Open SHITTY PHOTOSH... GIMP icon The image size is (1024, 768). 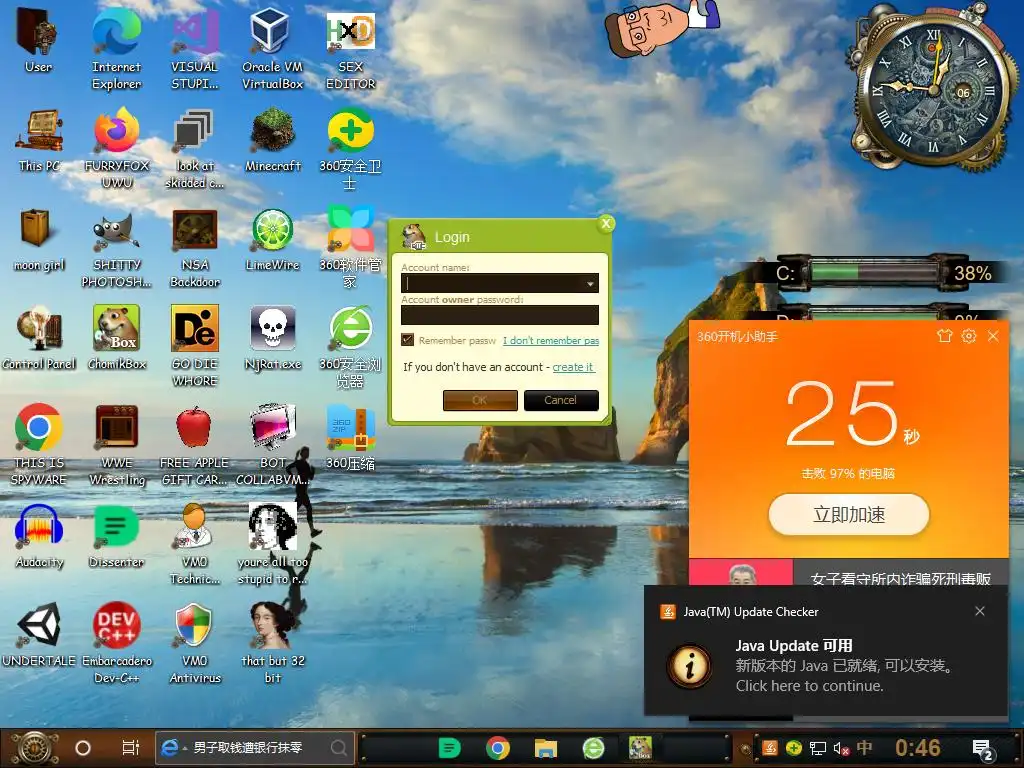(117, 248)
